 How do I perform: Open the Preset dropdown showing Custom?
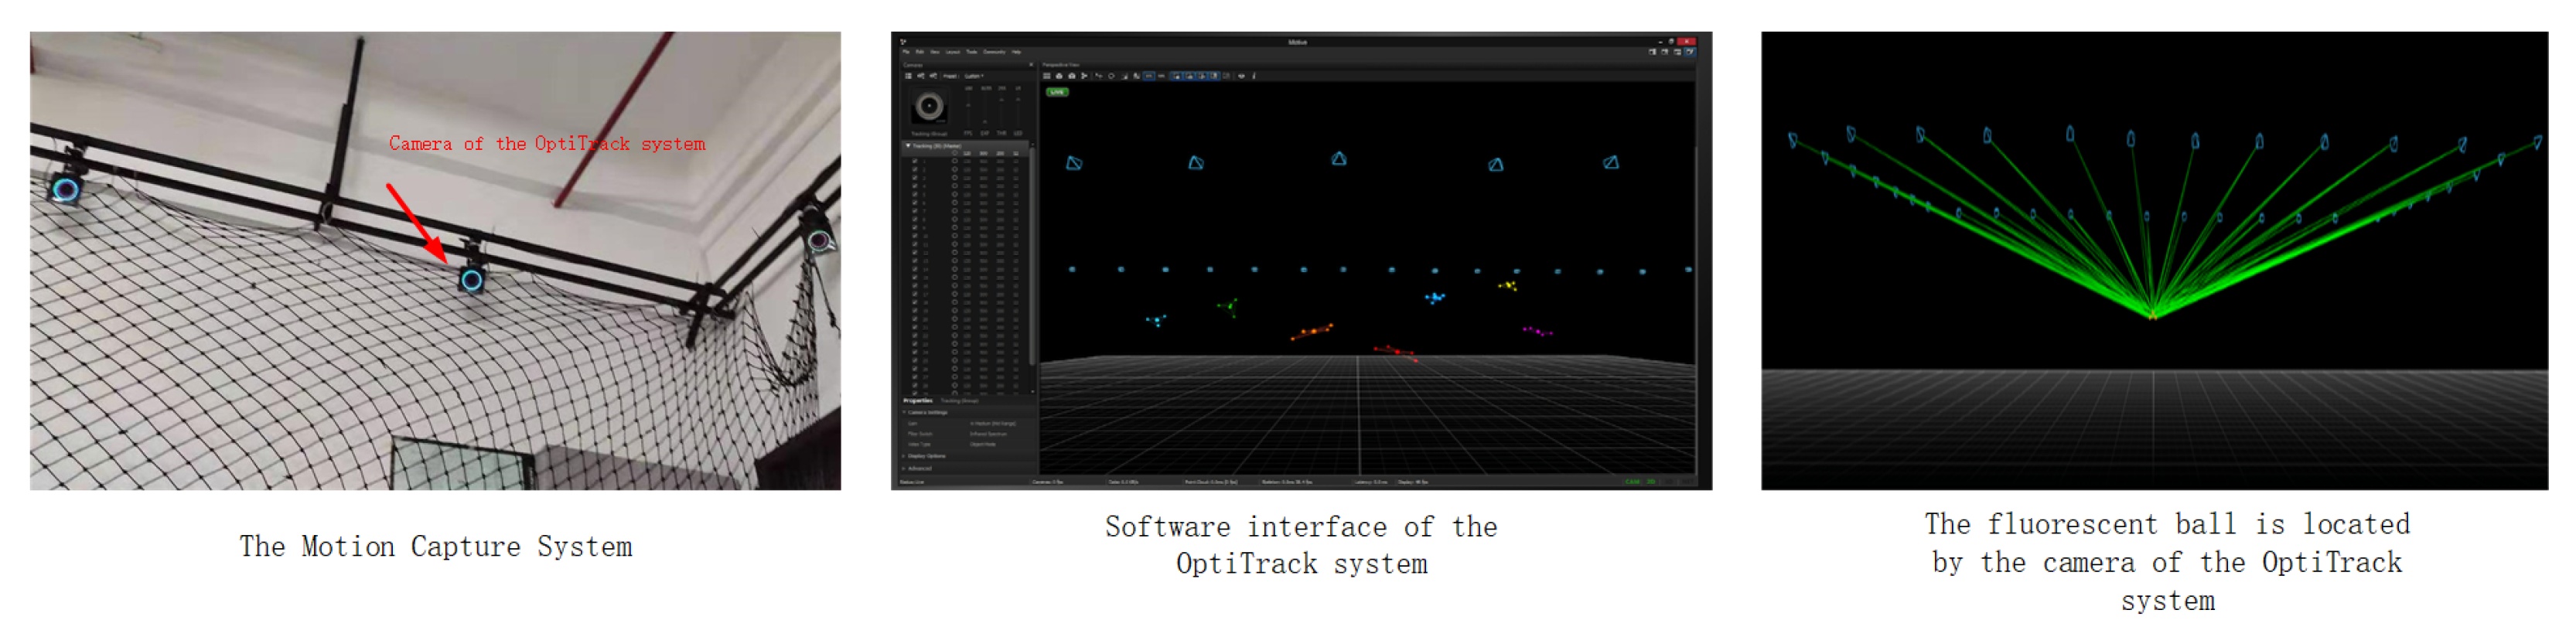(x=973, y=76)
